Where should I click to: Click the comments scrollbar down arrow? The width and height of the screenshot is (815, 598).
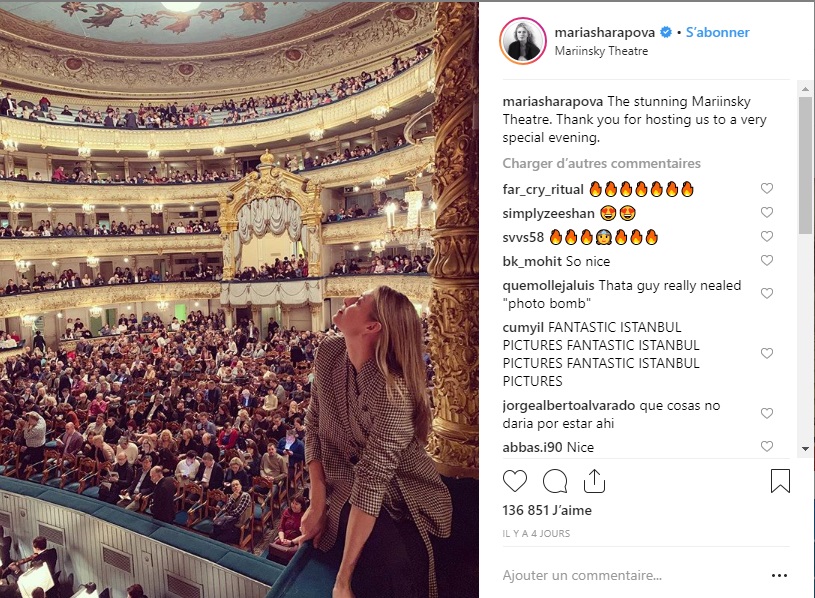click(805, 449)
